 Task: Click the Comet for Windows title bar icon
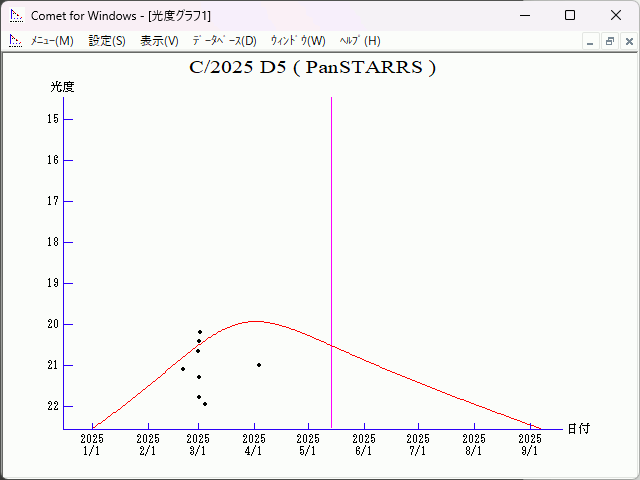pos(16,15)
